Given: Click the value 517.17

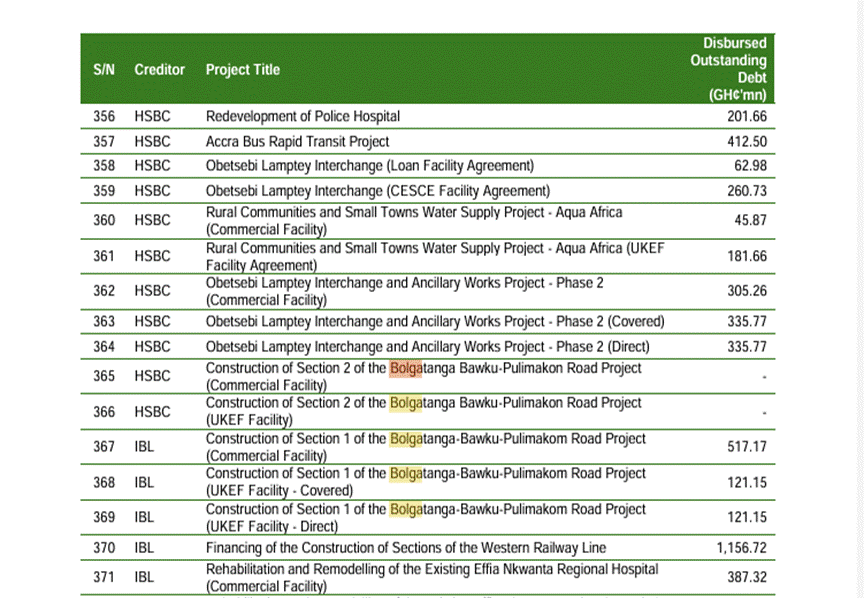Looking at the screenshot, I should [x=747, y=446].
